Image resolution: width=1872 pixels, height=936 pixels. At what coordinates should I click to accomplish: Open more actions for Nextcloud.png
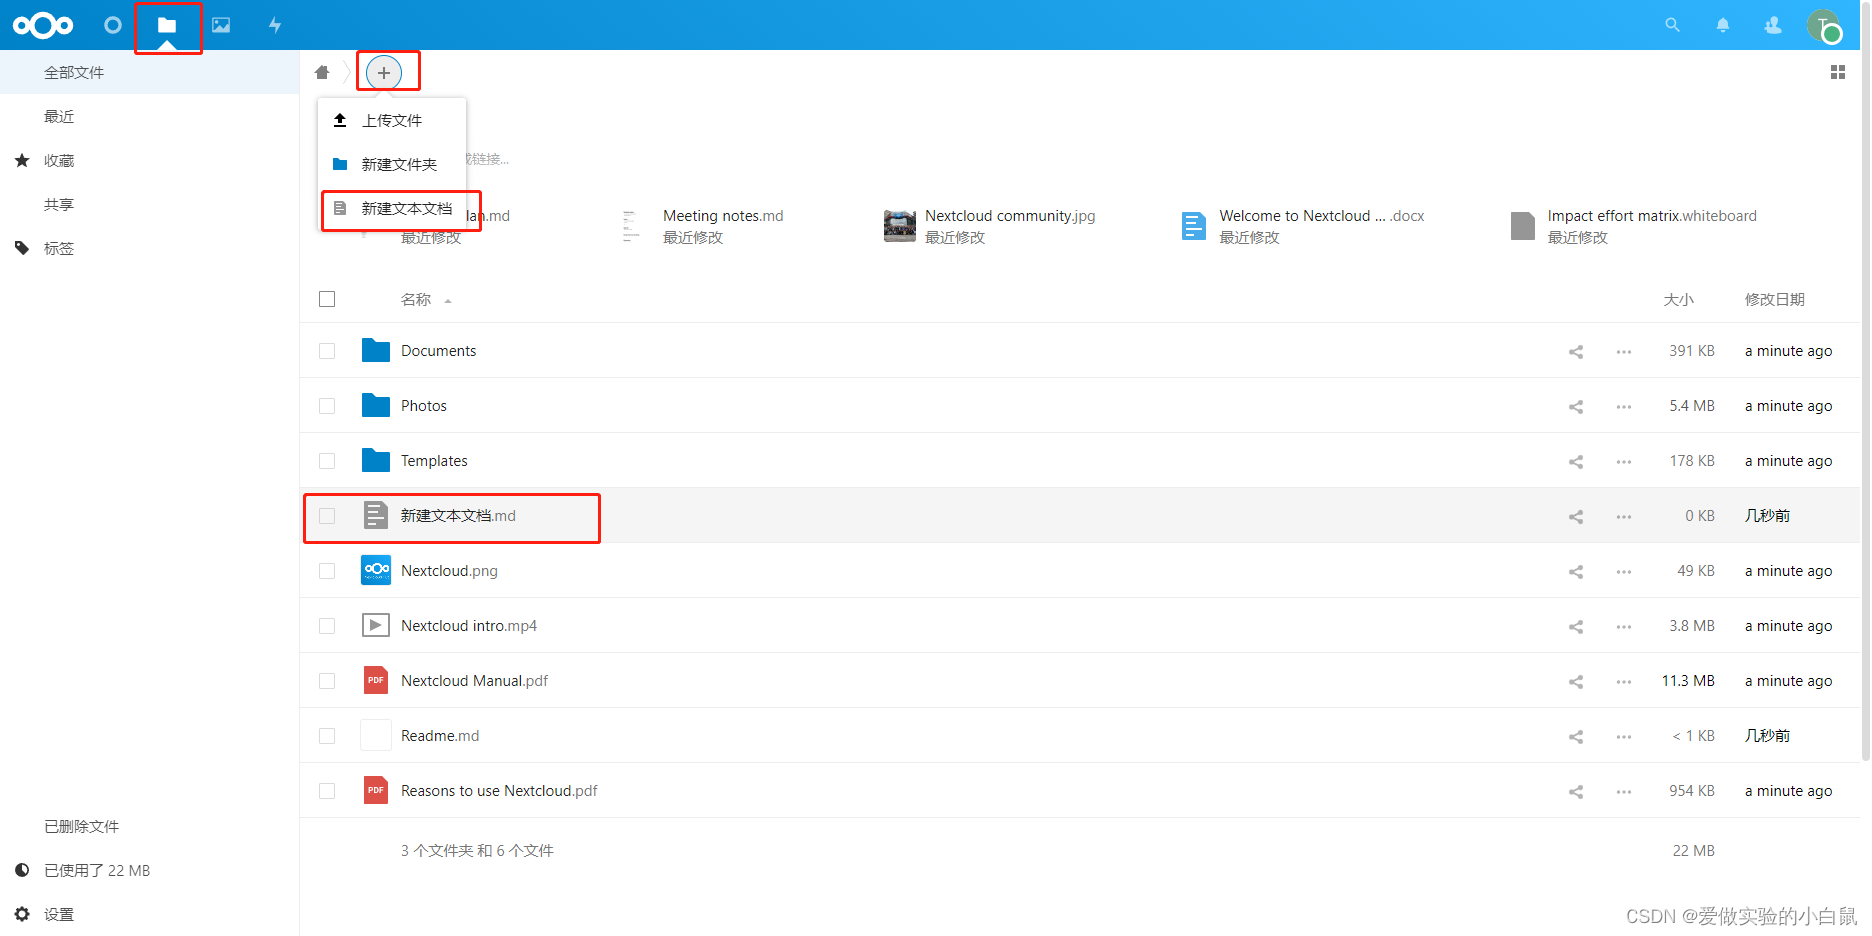[x=1624, y=571]
